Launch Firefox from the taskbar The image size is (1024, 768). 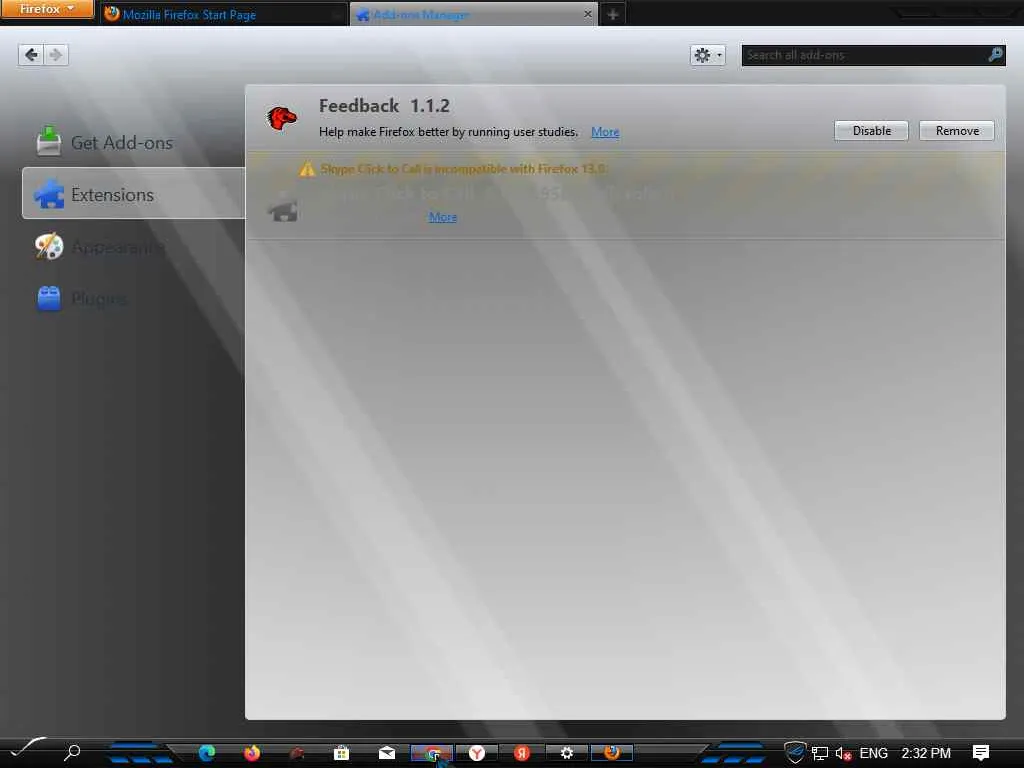[251, 753]
